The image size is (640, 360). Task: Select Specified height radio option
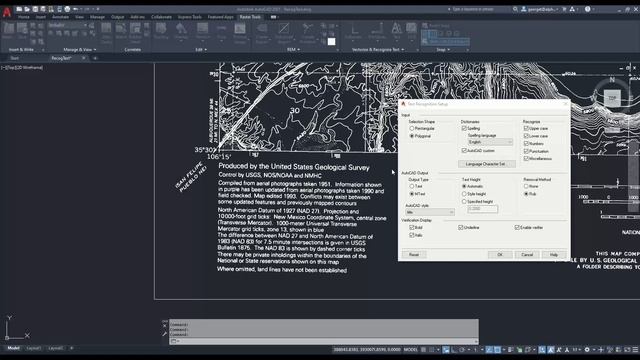click(464, 201)
